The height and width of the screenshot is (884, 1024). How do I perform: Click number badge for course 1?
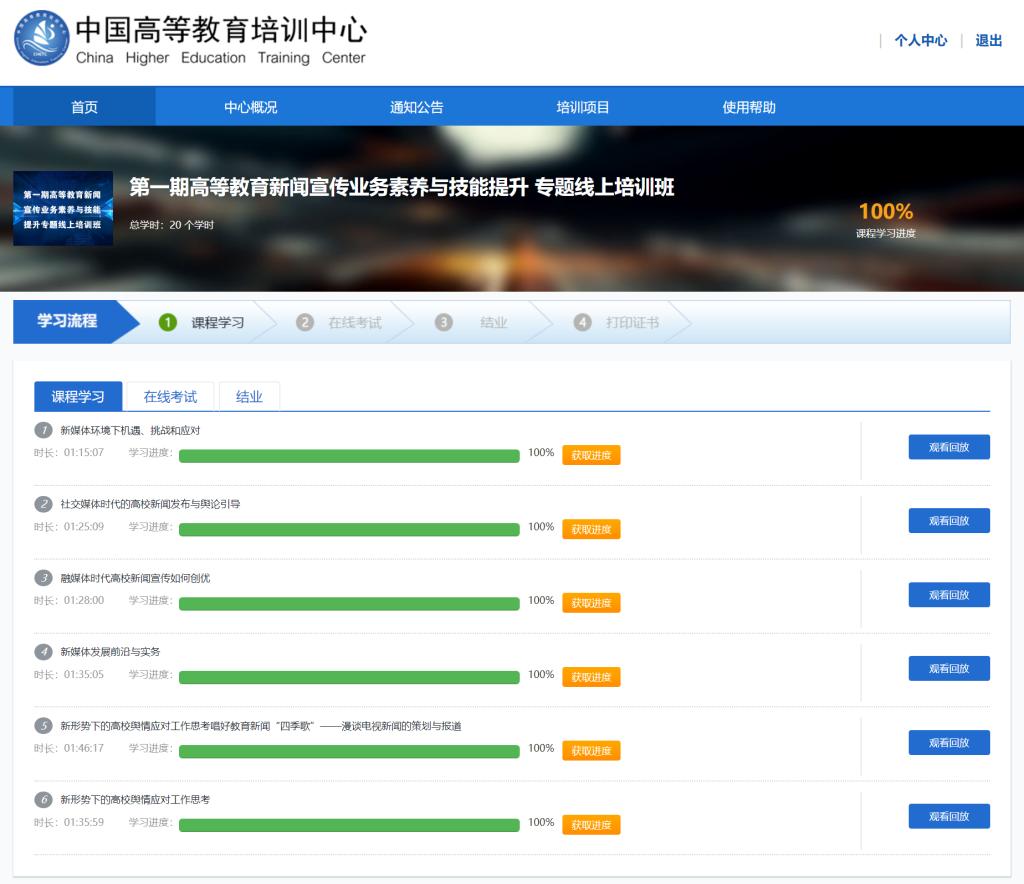tap(43, 430)
